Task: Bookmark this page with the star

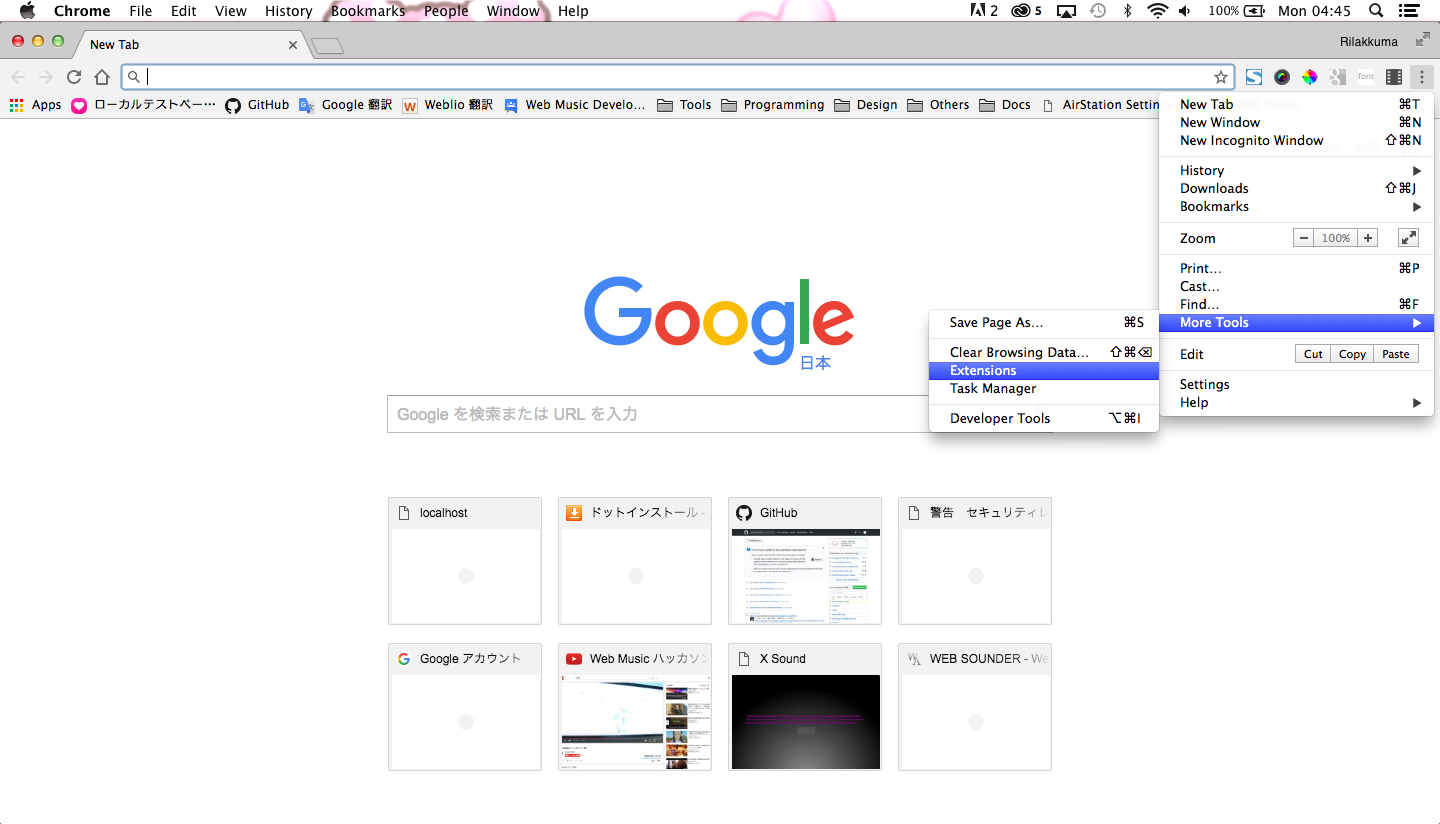Action: point(1221,77)
